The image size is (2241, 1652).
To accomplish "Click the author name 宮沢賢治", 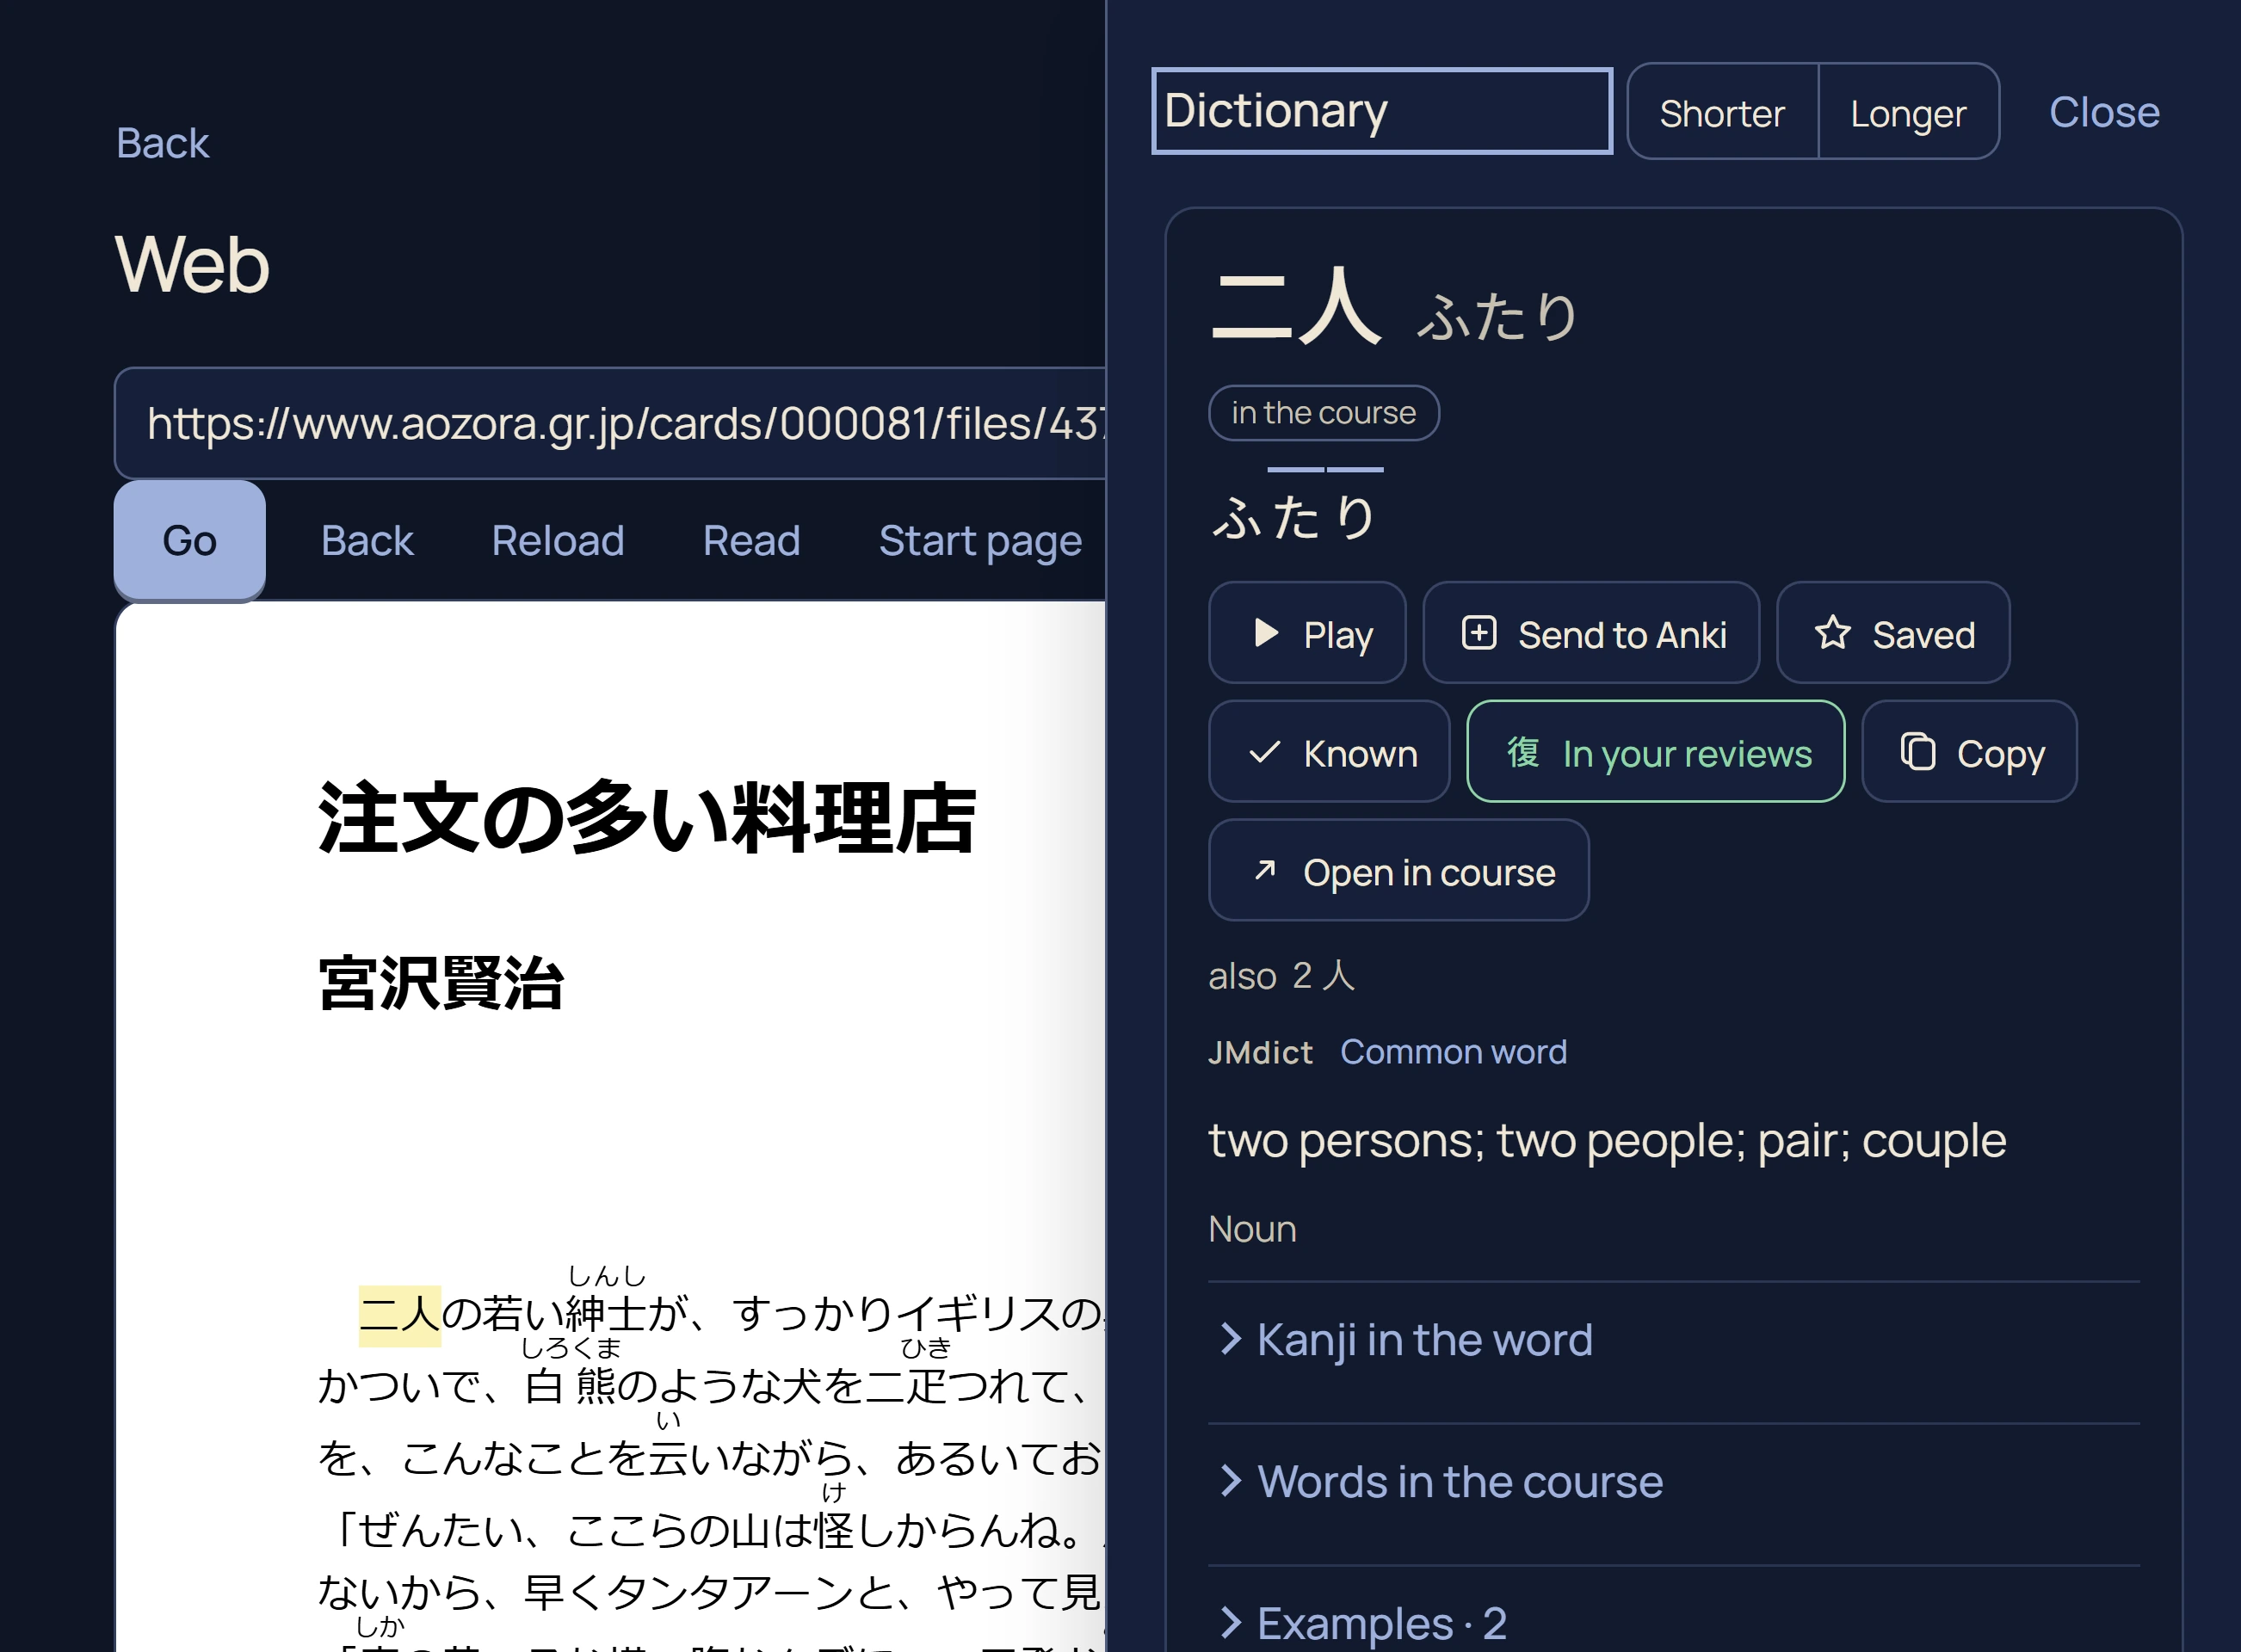I will click(x=441, y=983).
